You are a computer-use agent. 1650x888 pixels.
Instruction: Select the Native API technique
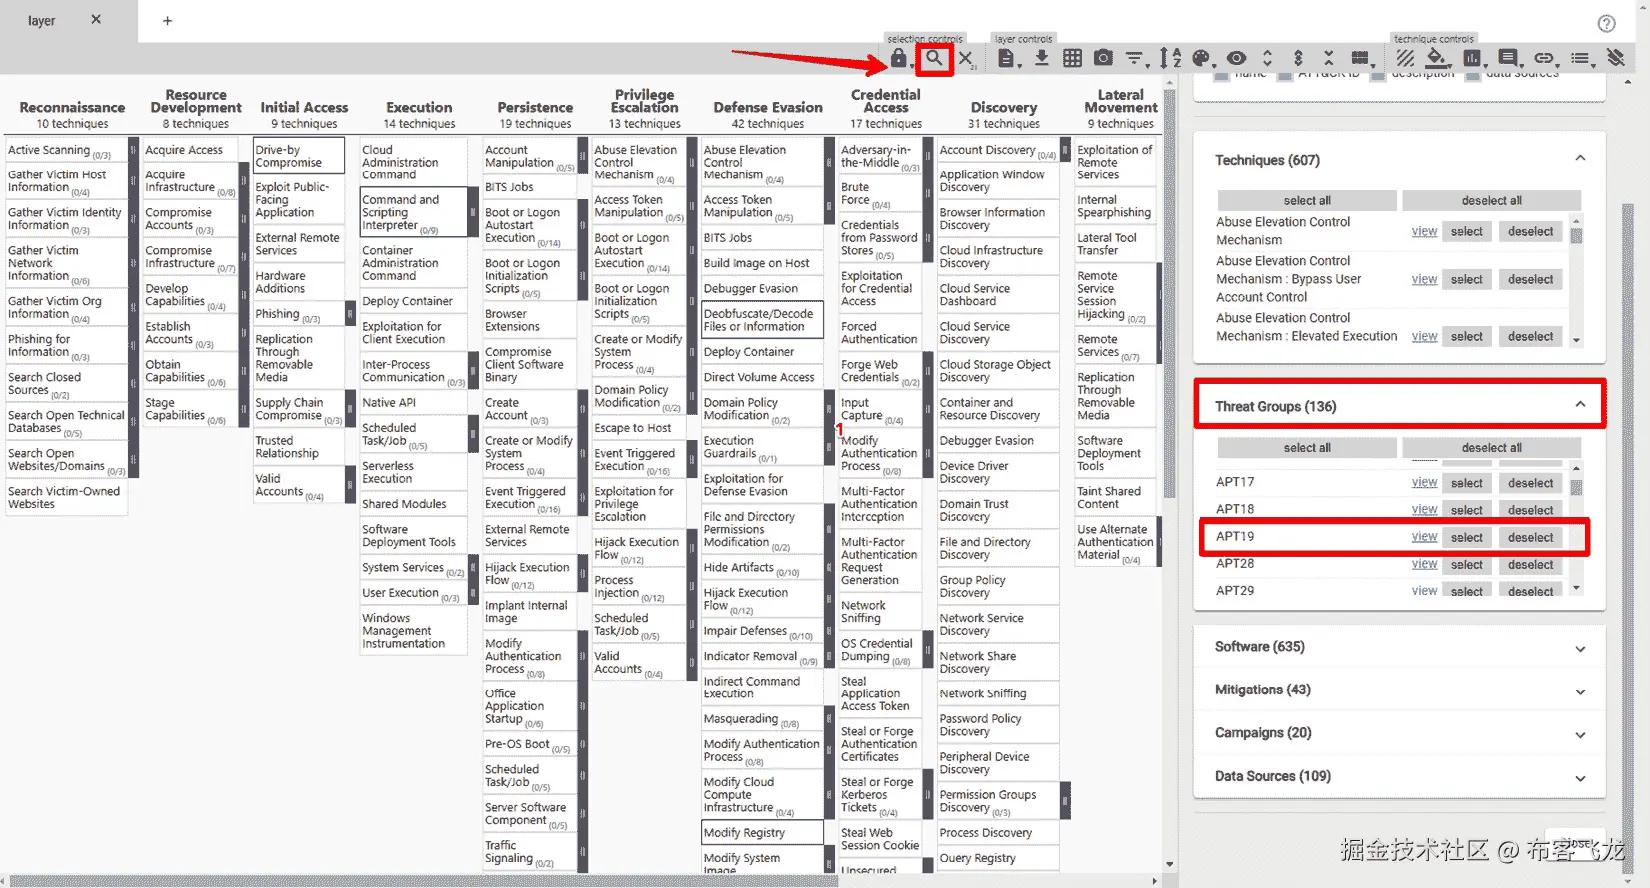pos(413,402)
